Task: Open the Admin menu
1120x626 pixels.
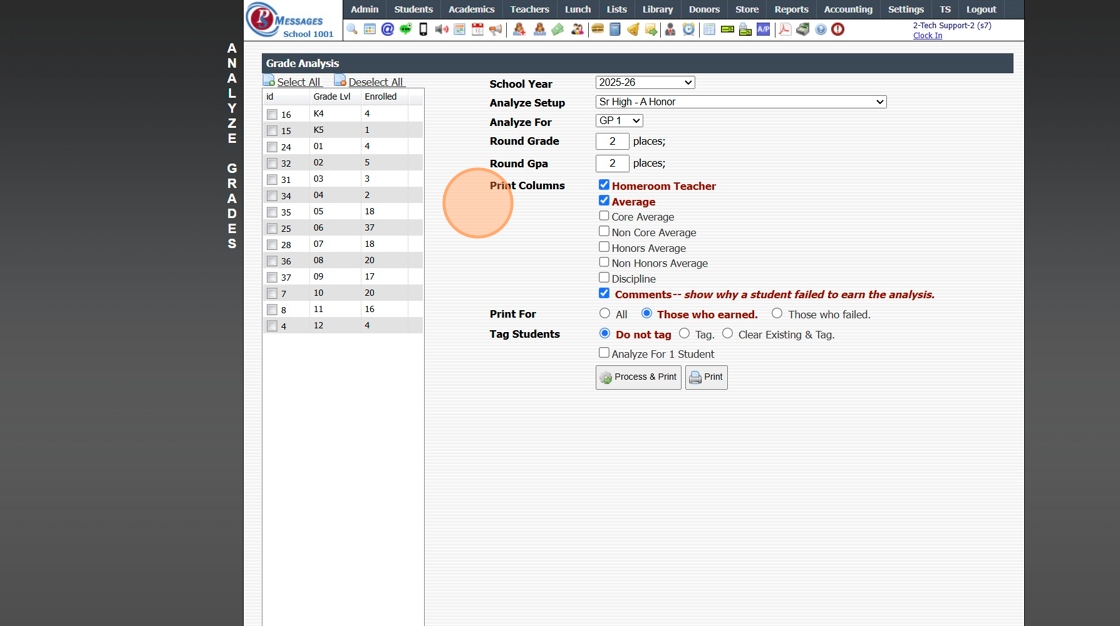Action: (364, 9)
